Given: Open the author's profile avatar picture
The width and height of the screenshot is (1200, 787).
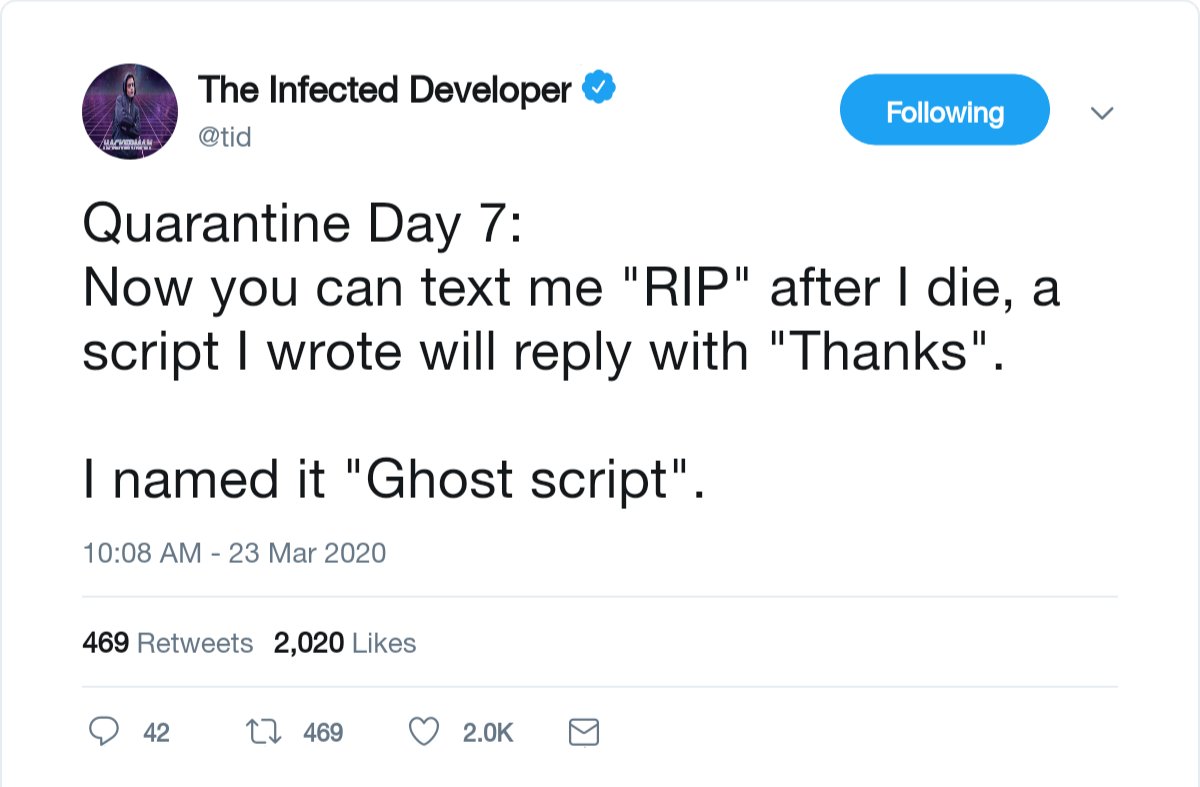Looking at the screenshot, I should [130, 111].
